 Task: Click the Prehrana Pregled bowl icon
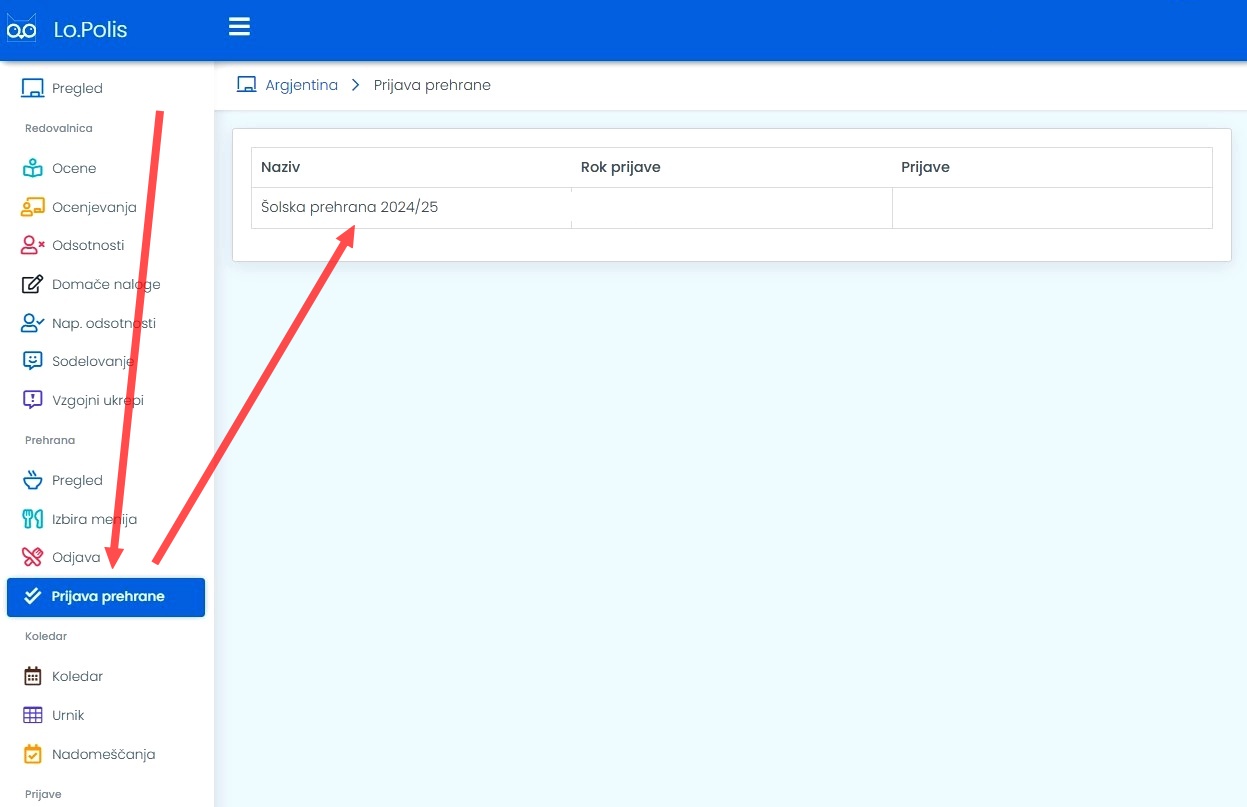33,480
